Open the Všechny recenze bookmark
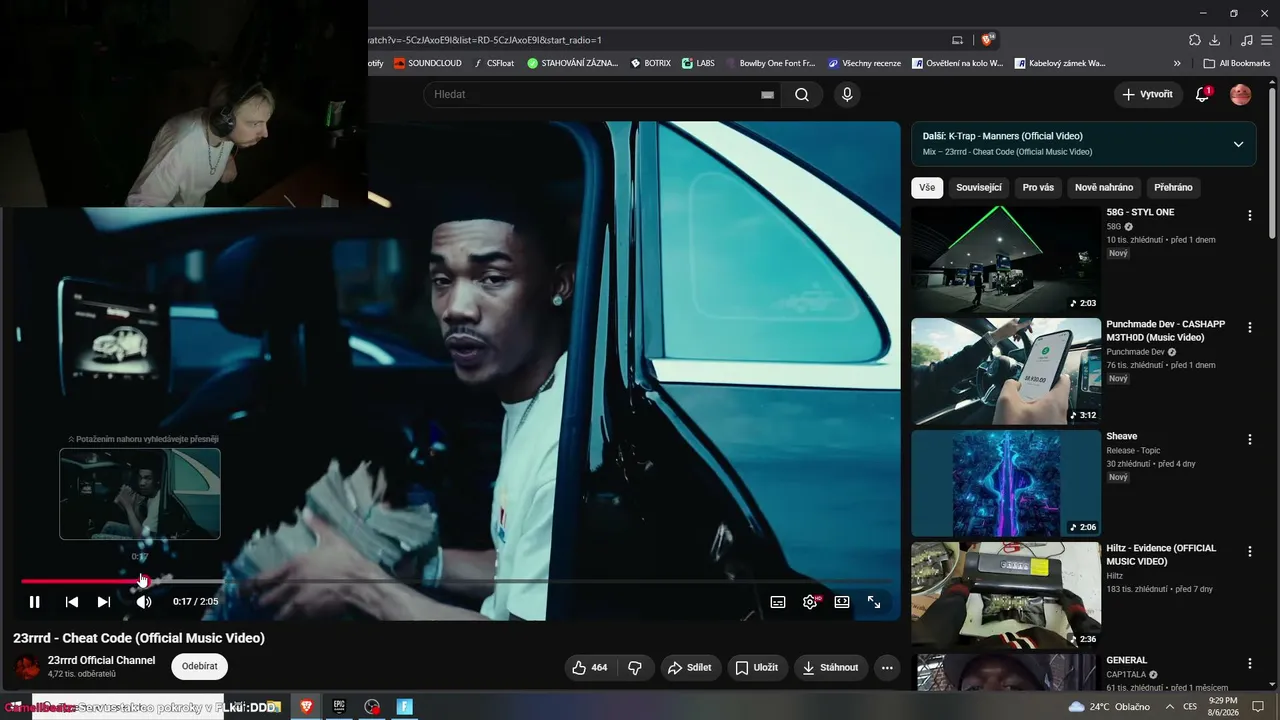1280x720 pixels. (x=864, y=63)
